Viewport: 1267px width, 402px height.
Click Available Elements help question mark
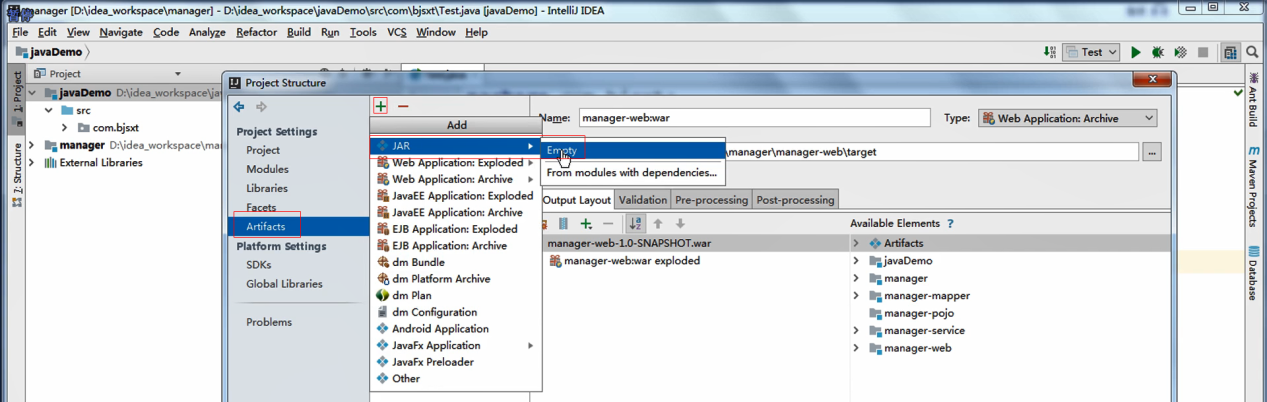[x=950, y=224]
